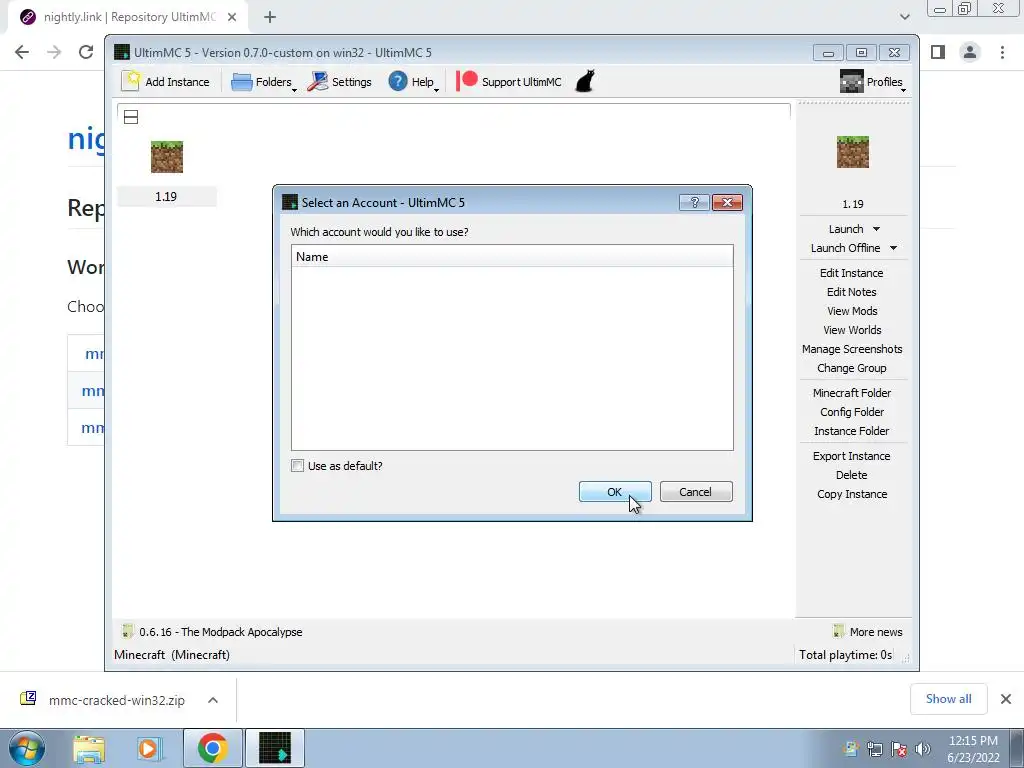Image resolution: width=1024 pixels, height=768 pixels.
Task: Open the Minecraft Folder
Action: (852, 392)
